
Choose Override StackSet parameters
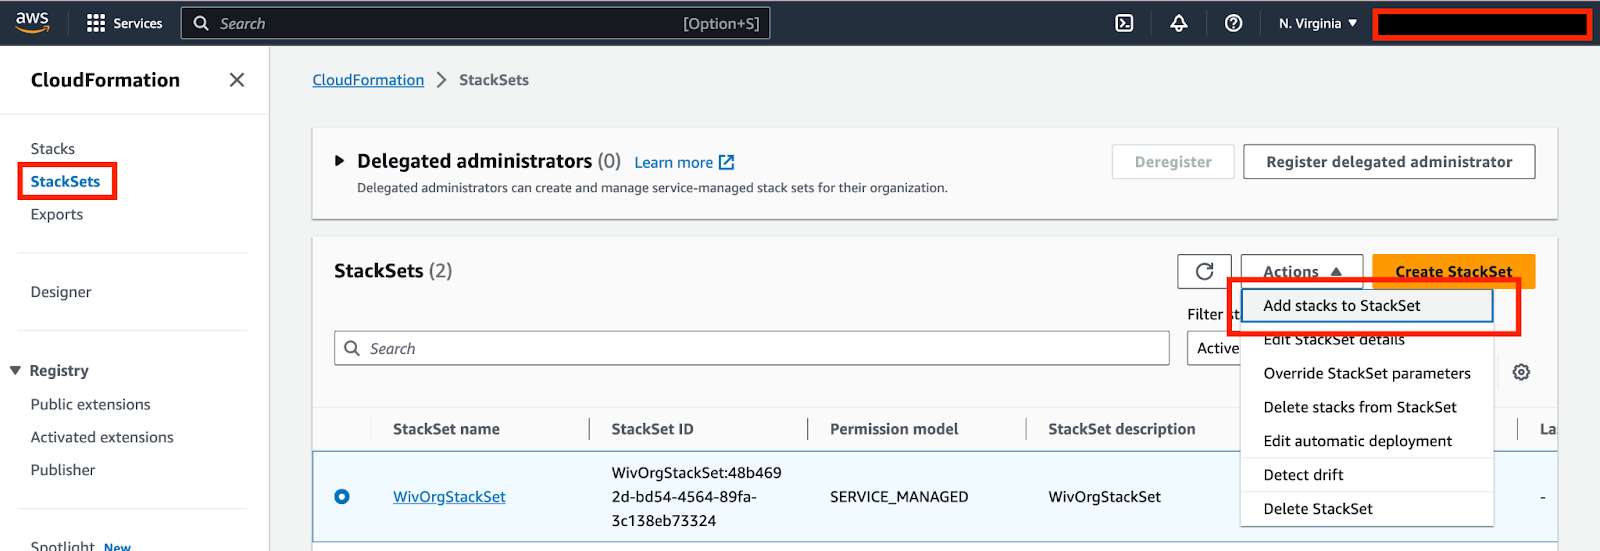(1367, 373)
